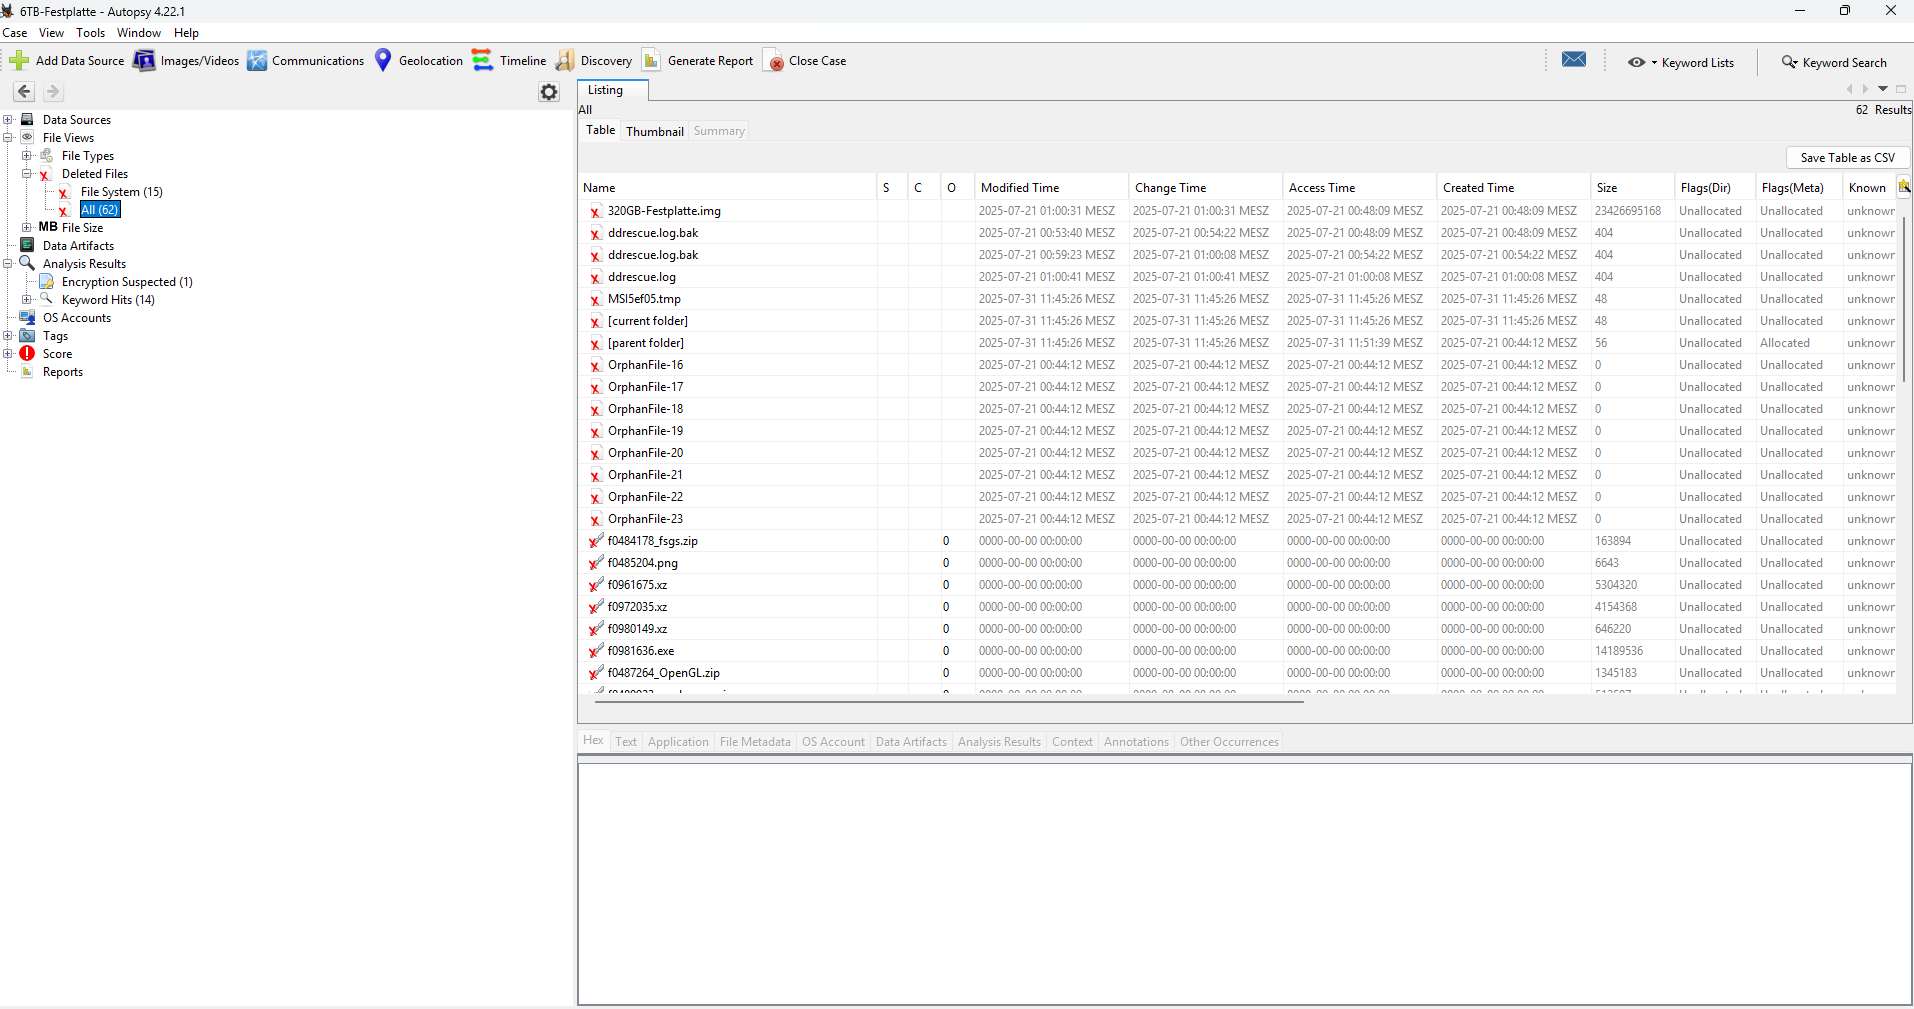
Task: Select File System (15) under Deleted Files
Action: click(x=121, y=192)
